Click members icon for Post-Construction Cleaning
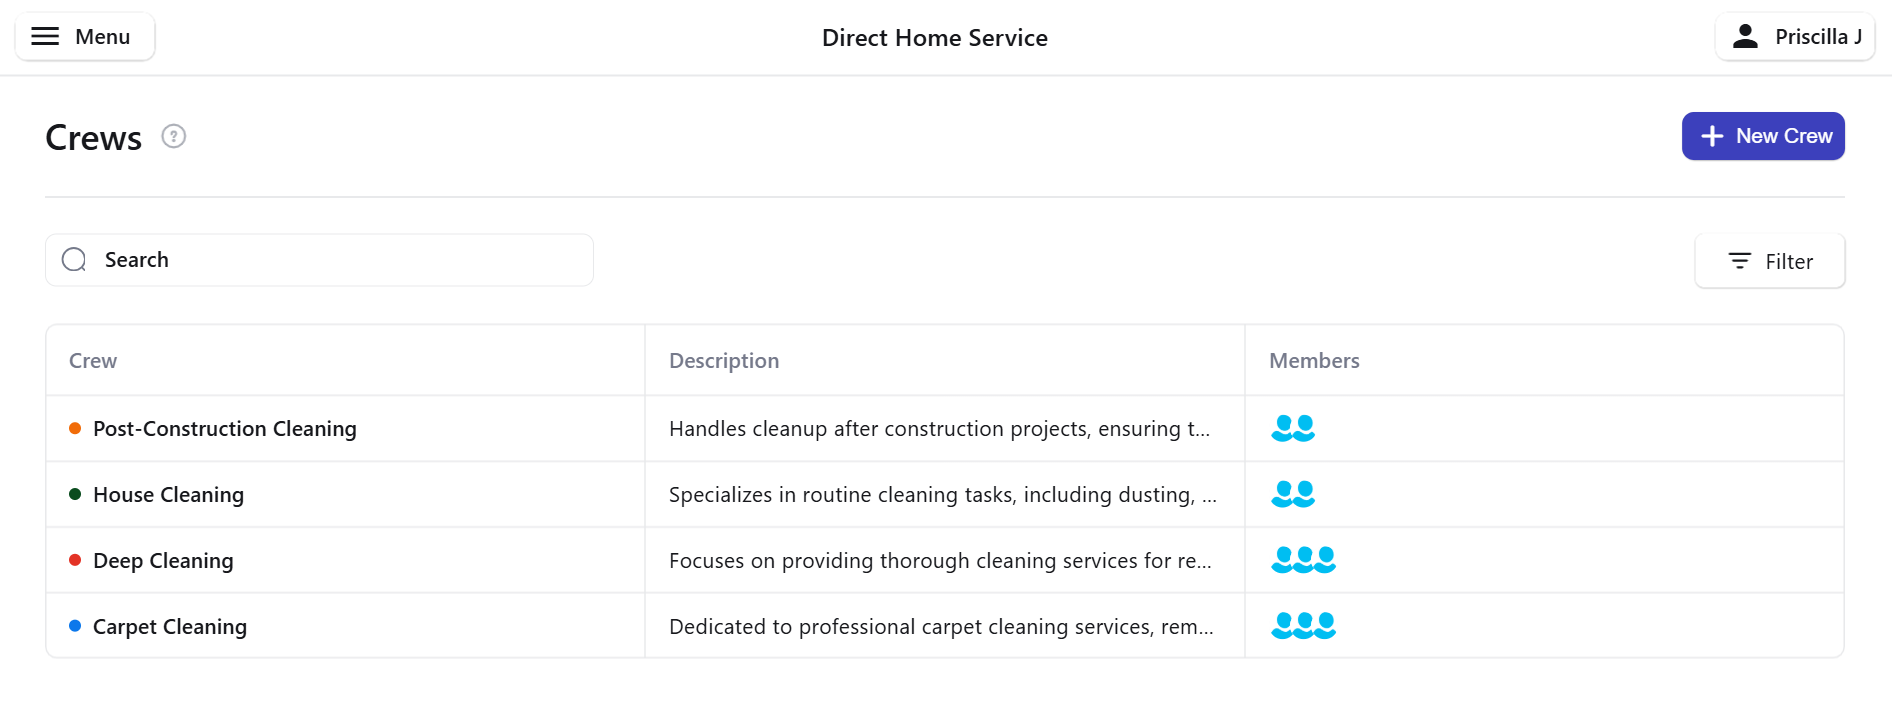 [1292, 428]
